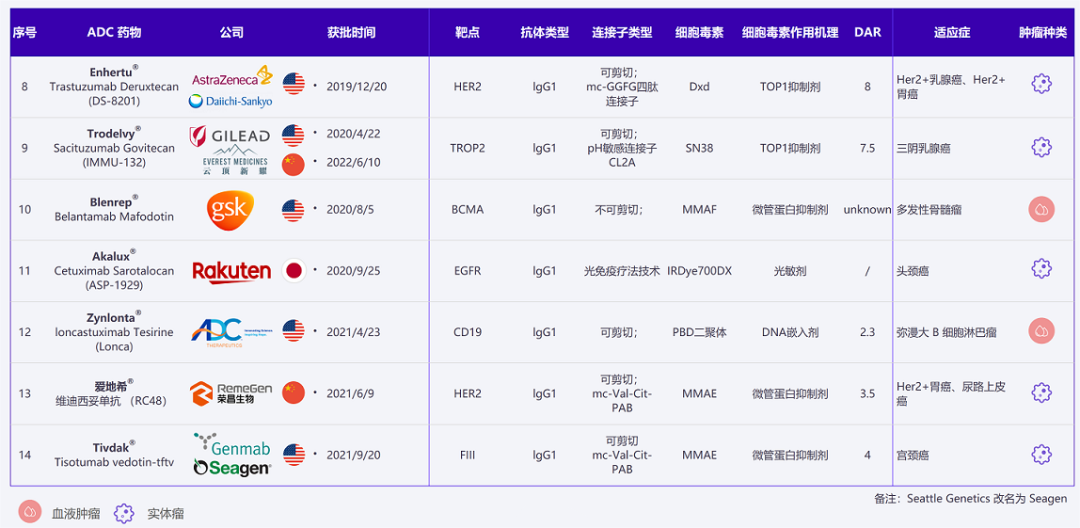Click the US flag in the Tivdak row

293,454
